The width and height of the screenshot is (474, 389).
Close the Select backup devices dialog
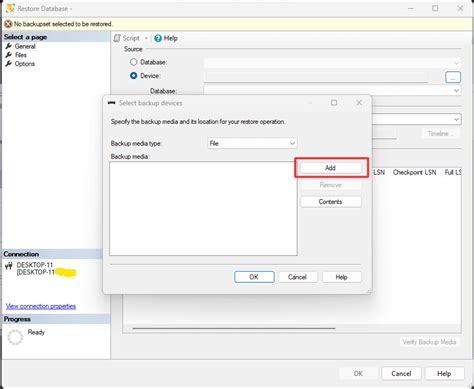click(359, 103)
